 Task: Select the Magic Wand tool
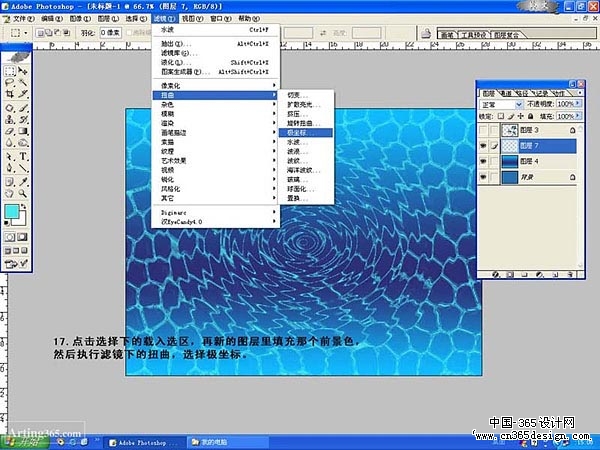coord(23,83)
